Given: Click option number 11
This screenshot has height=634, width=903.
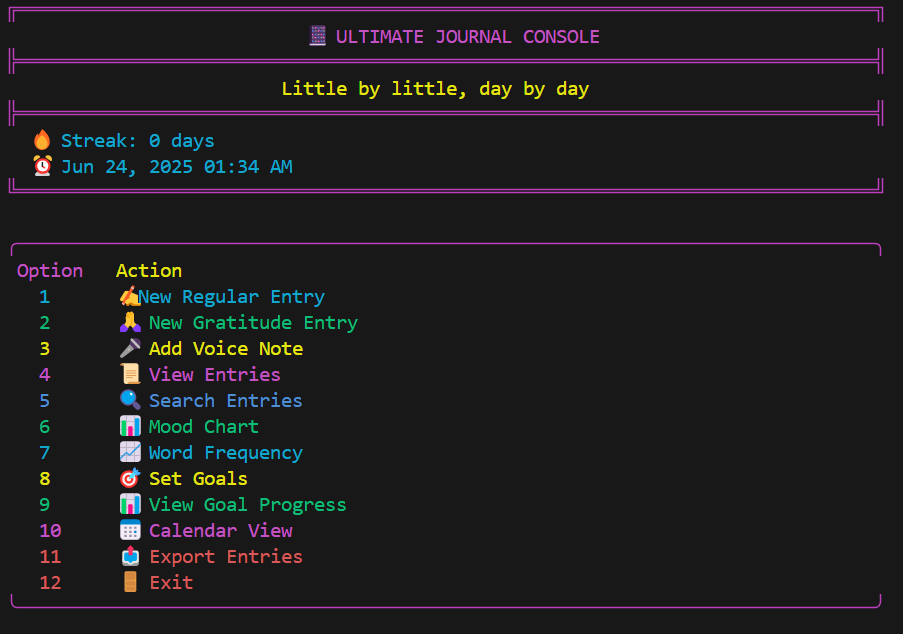Looking at the screenshot, I should coord(50,557).
